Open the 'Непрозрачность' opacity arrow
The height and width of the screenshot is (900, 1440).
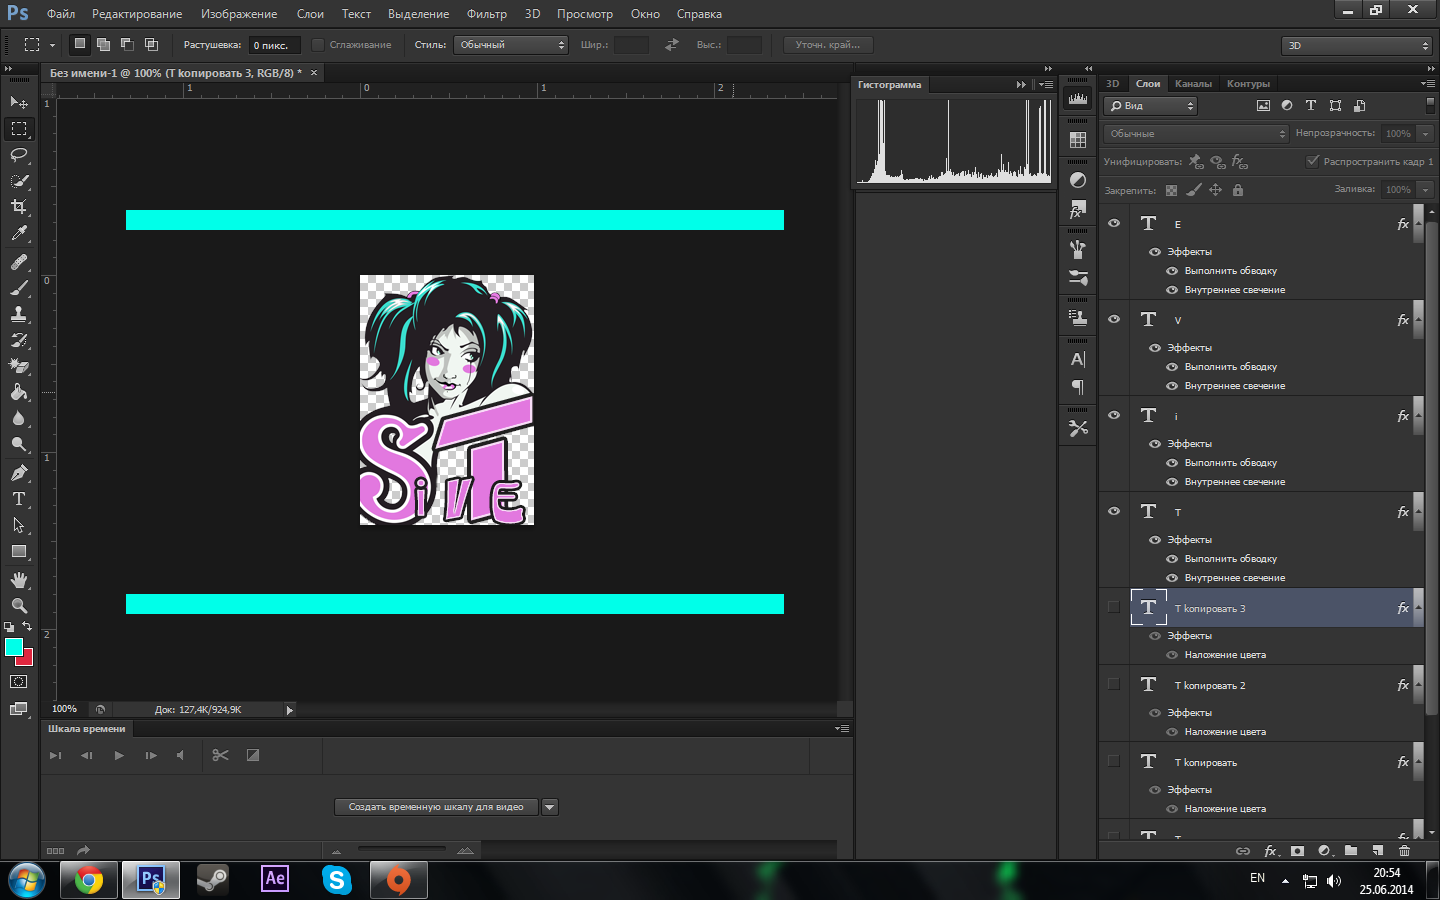point(1426,133)
